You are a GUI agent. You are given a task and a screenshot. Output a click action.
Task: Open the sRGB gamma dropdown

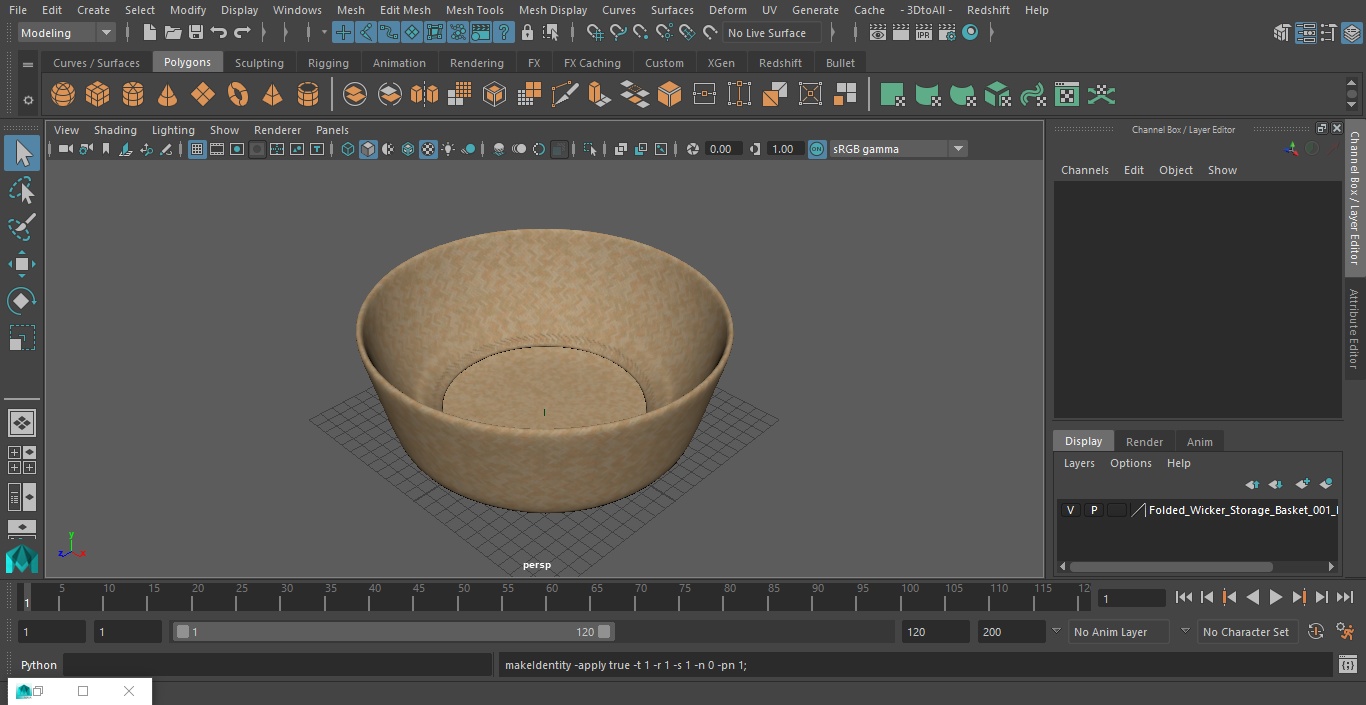[x=898, y=149]
